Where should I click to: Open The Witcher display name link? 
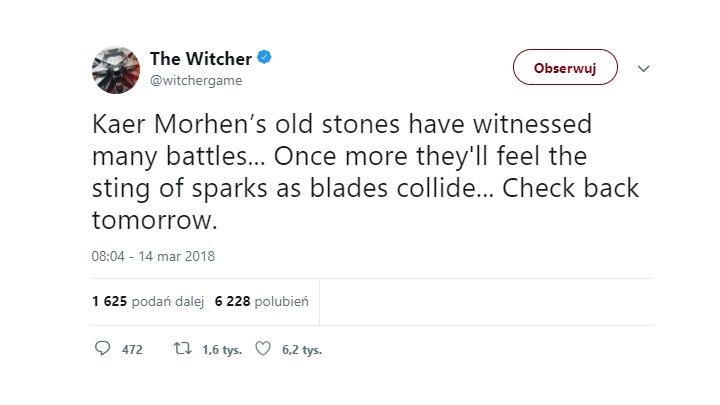(x=199, y=58)
